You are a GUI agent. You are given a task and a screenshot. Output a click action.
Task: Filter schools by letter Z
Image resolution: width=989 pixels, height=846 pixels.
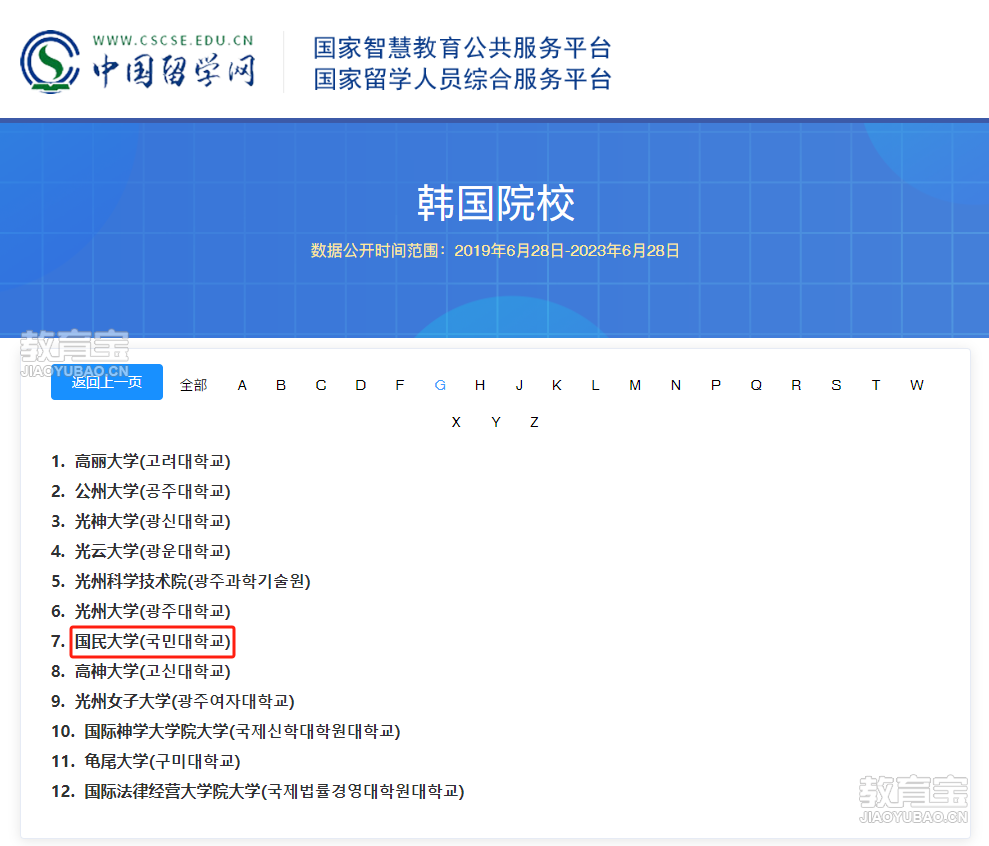[x=534, y=422]
